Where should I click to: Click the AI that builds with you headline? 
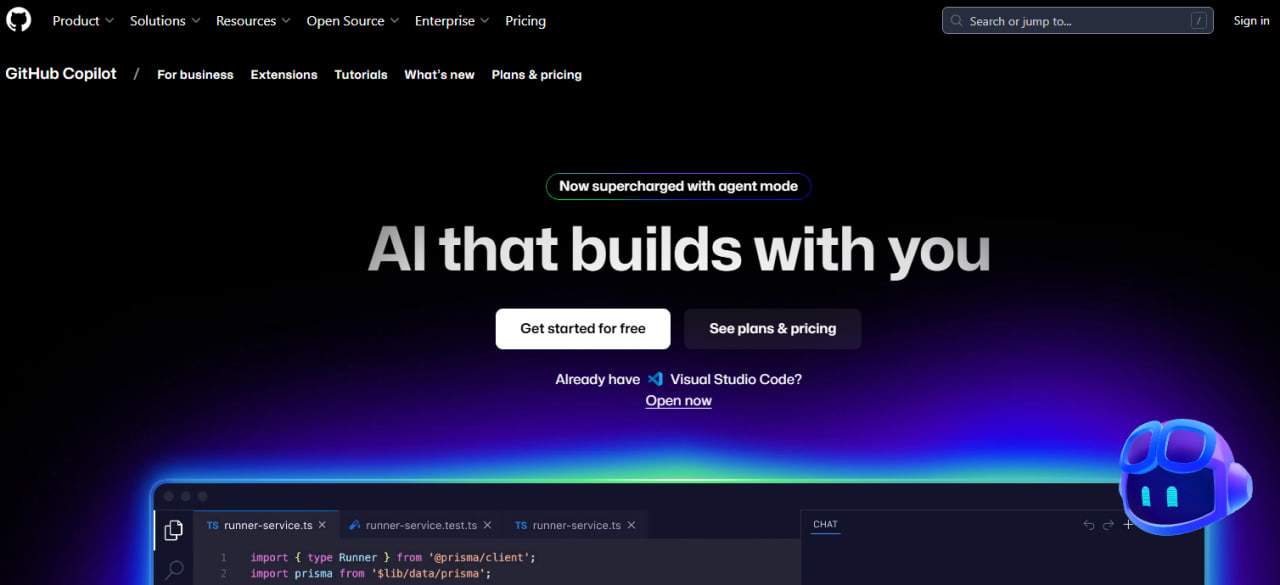point(679,249)
